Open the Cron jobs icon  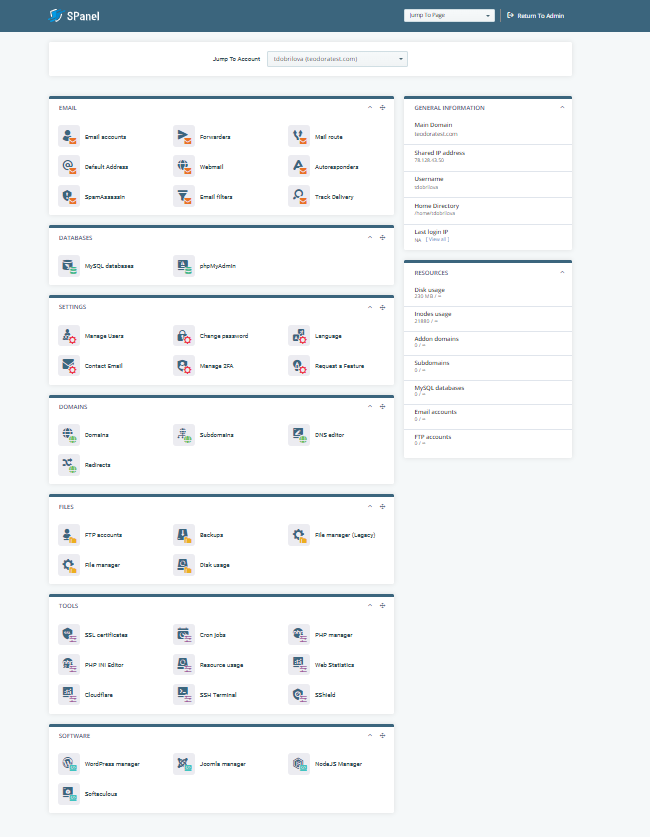coord(184,635)
